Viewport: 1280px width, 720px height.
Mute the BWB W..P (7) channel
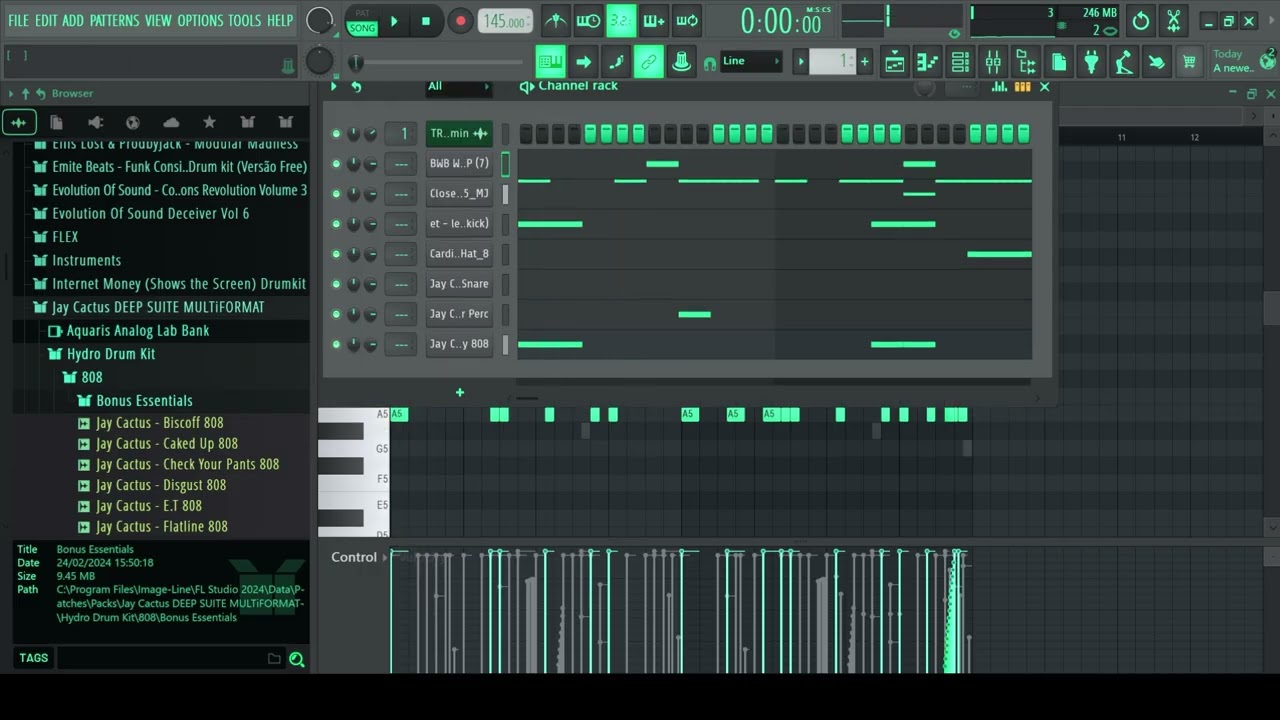click(336, 163)
